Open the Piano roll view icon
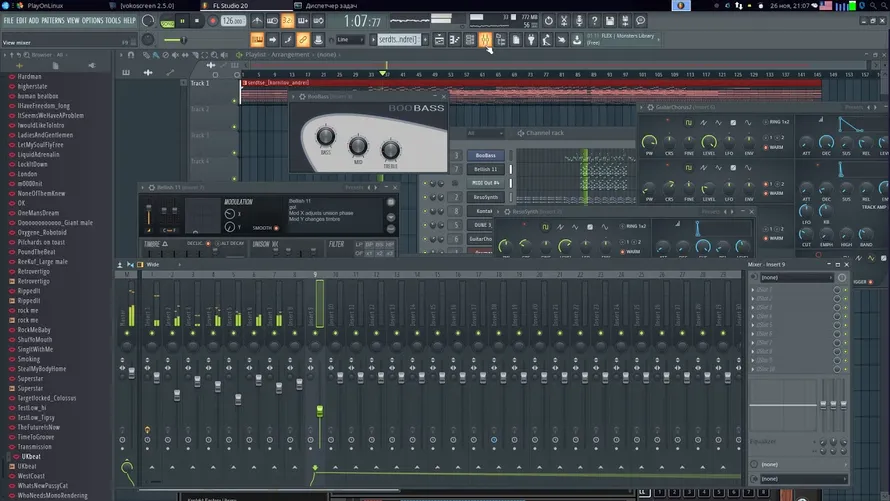The image size is (890, 501). click(455, 39)
